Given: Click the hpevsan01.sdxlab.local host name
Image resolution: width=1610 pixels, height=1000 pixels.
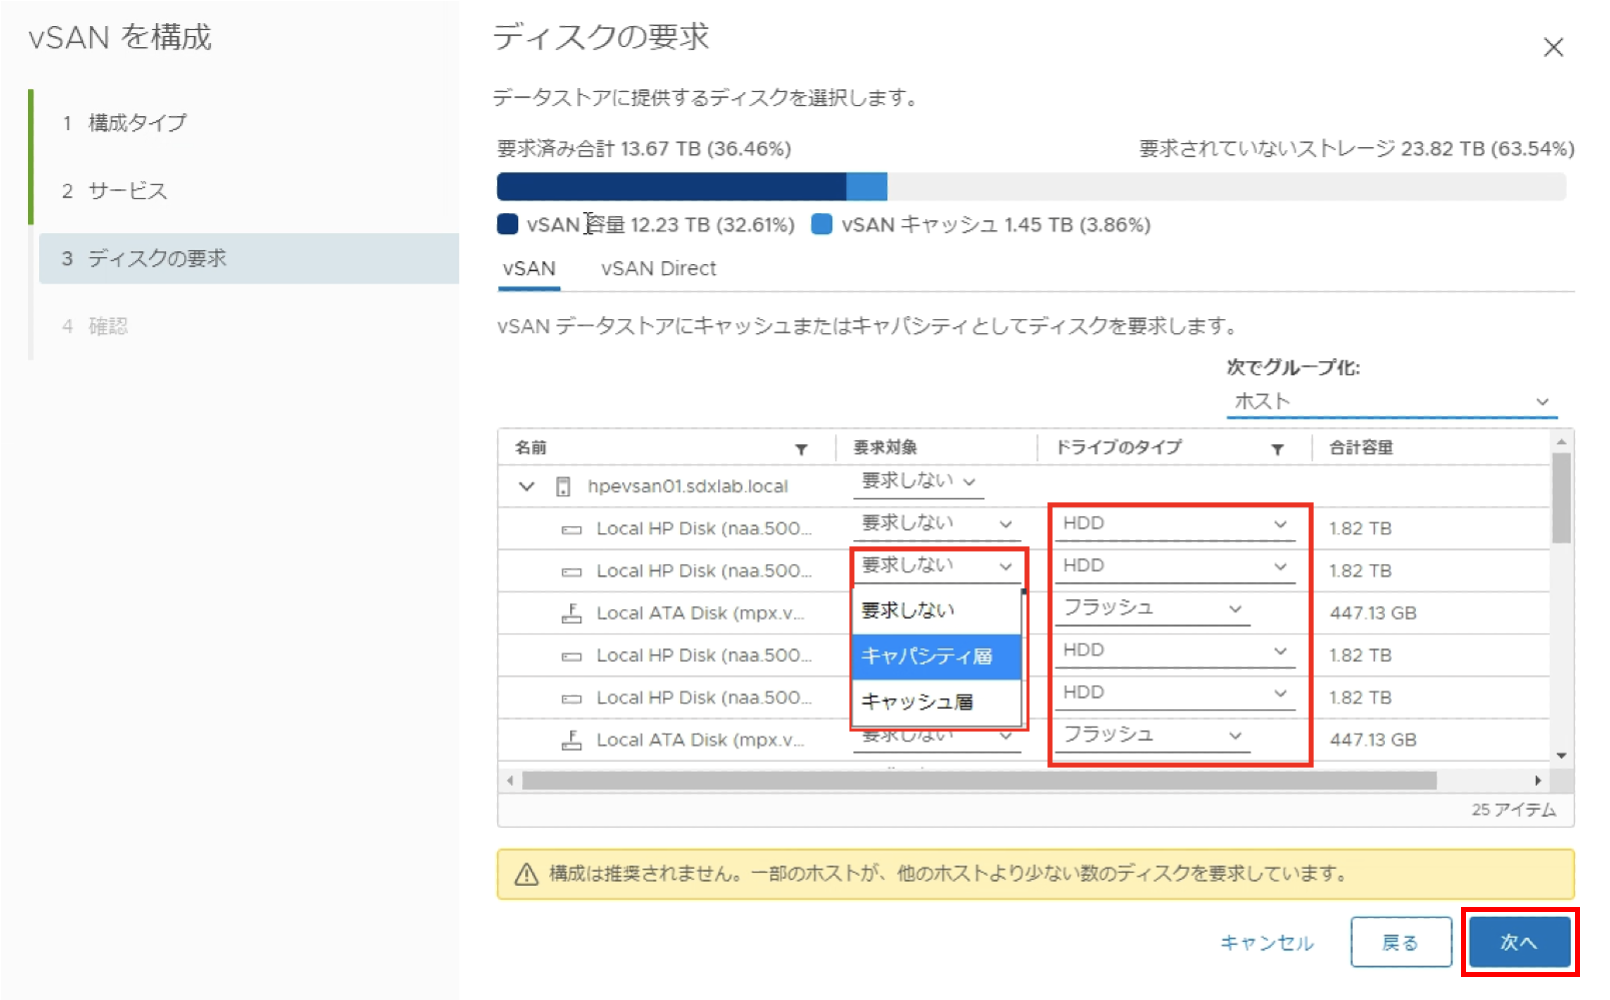Looking at the screenshot, I should tap(688, 487).
